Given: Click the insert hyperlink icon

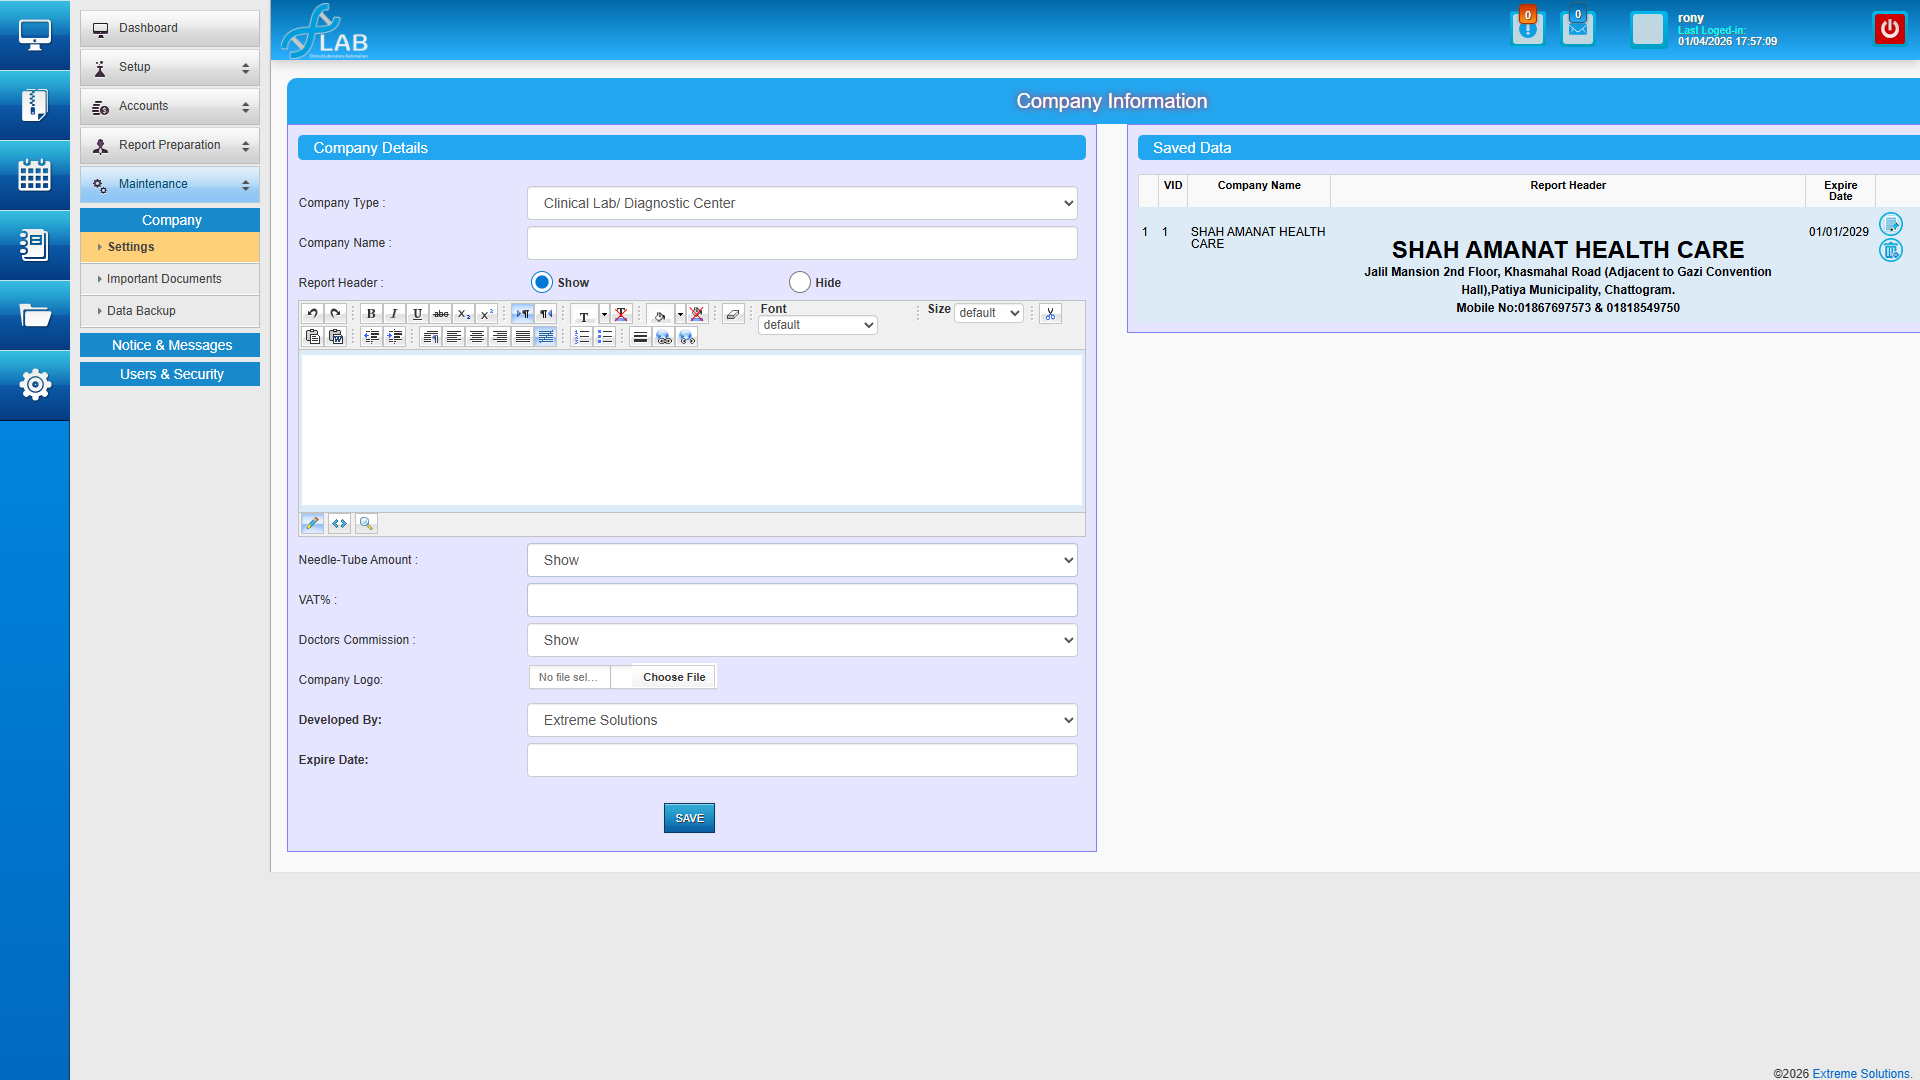Looking at the screenshot, I should coord(664,338).
